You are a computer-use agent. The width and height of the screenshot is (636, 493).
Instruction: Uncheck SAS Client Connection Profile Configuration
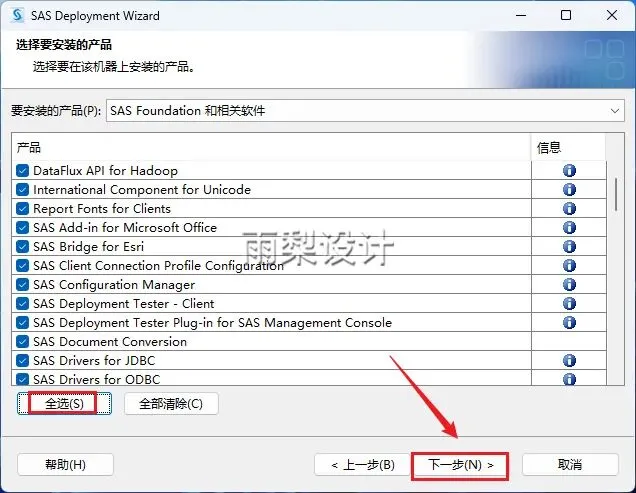tap(22, 265)
